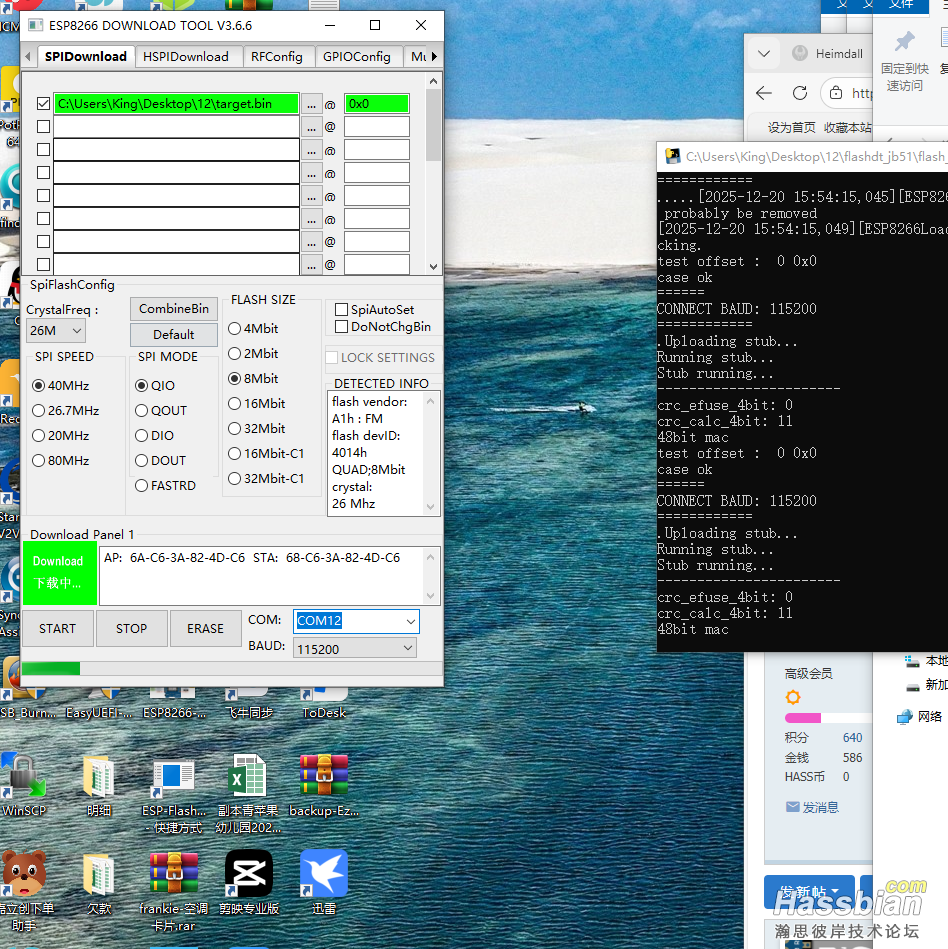Screen dimensions: 948x949
Task: Switch to the HSPIDownload tab
Action: (x=185, y=57)
